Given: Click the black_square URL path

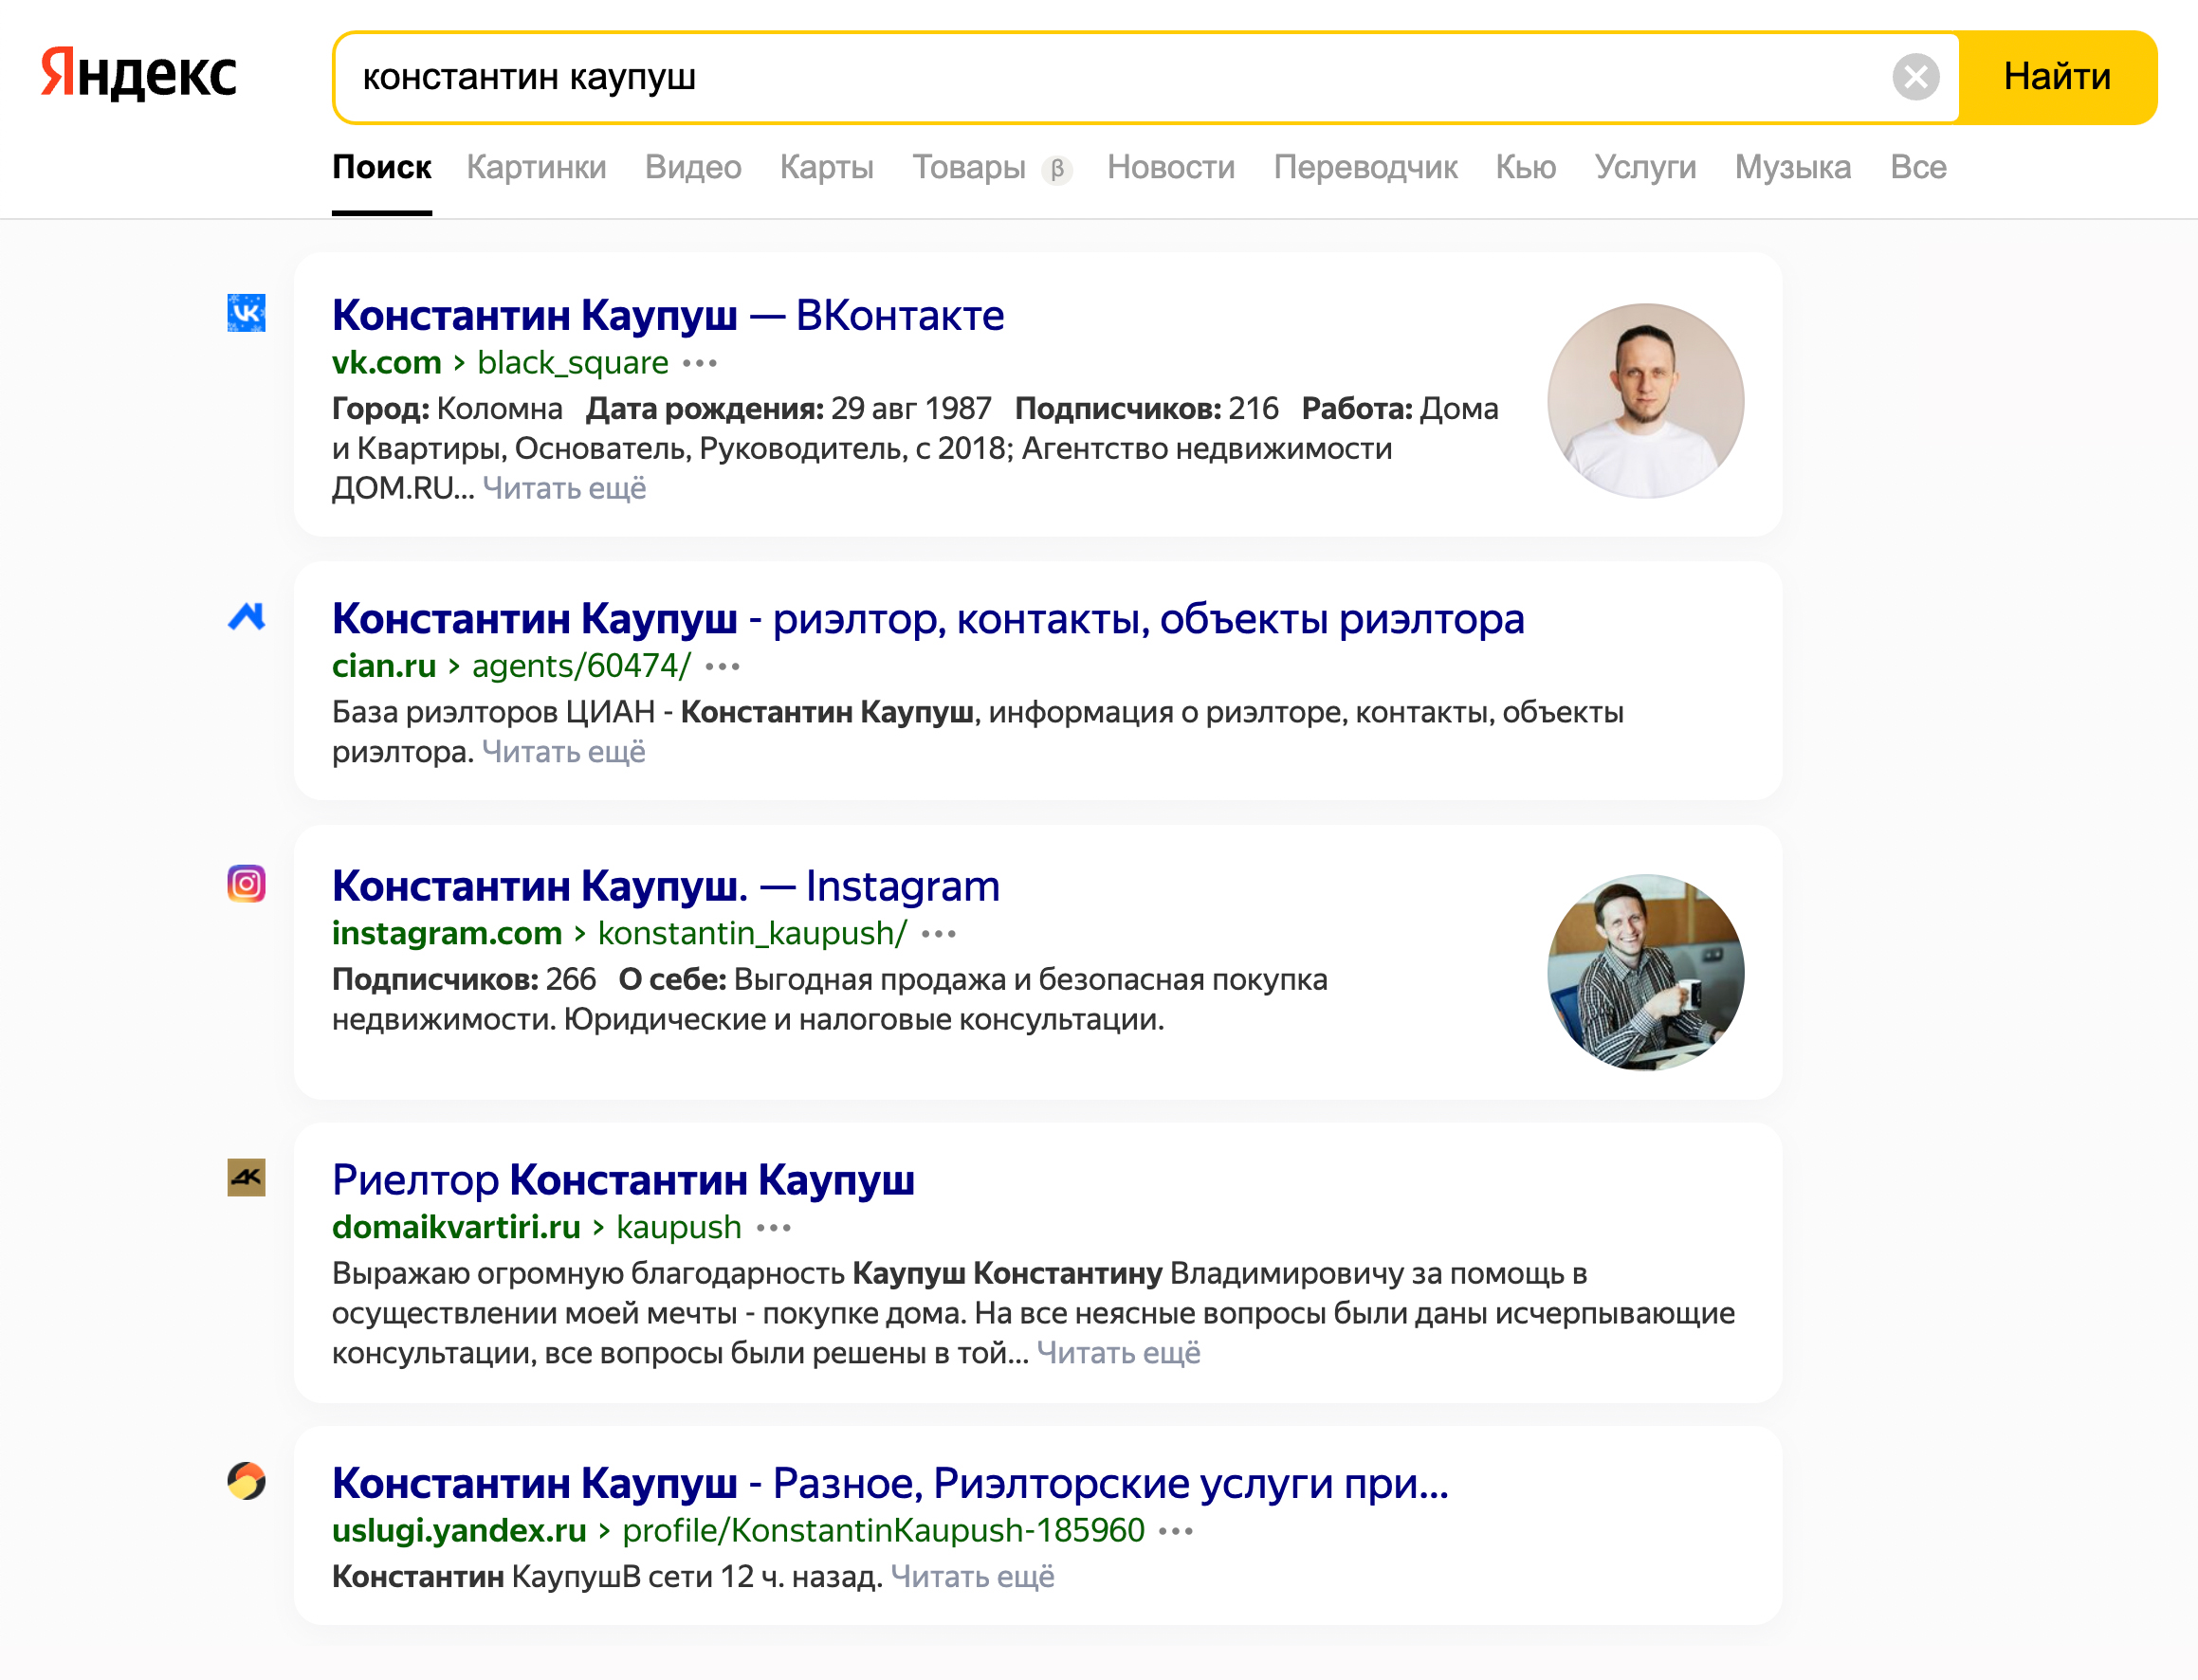Looking at the screenshot, I should tap(573, 362).
